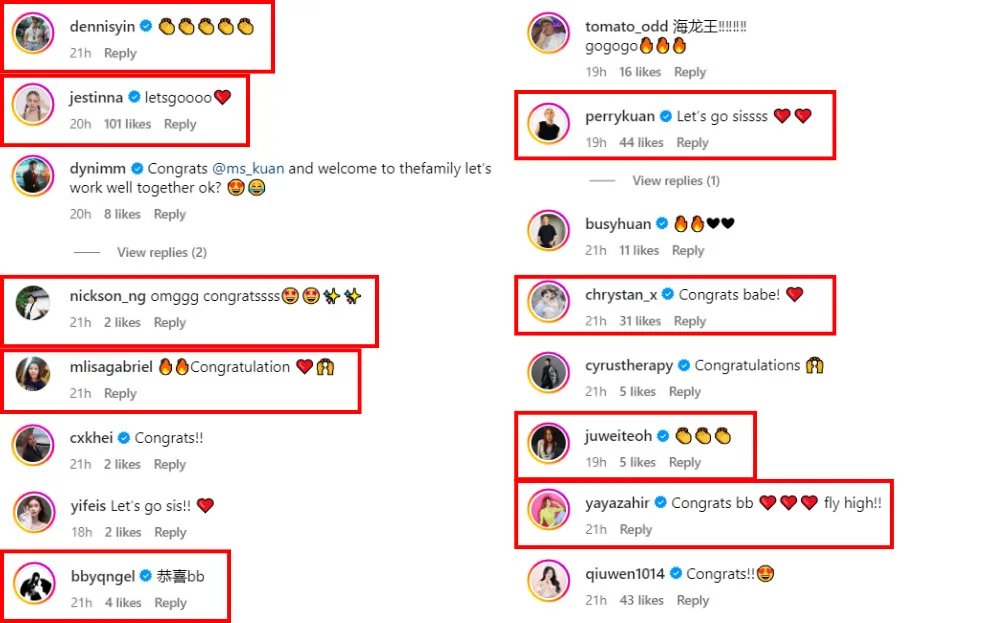This screenshot has height=623, width=1000.
Task: Expand View replies (1) under perrykuan
Action: click(x=675, y=181)
